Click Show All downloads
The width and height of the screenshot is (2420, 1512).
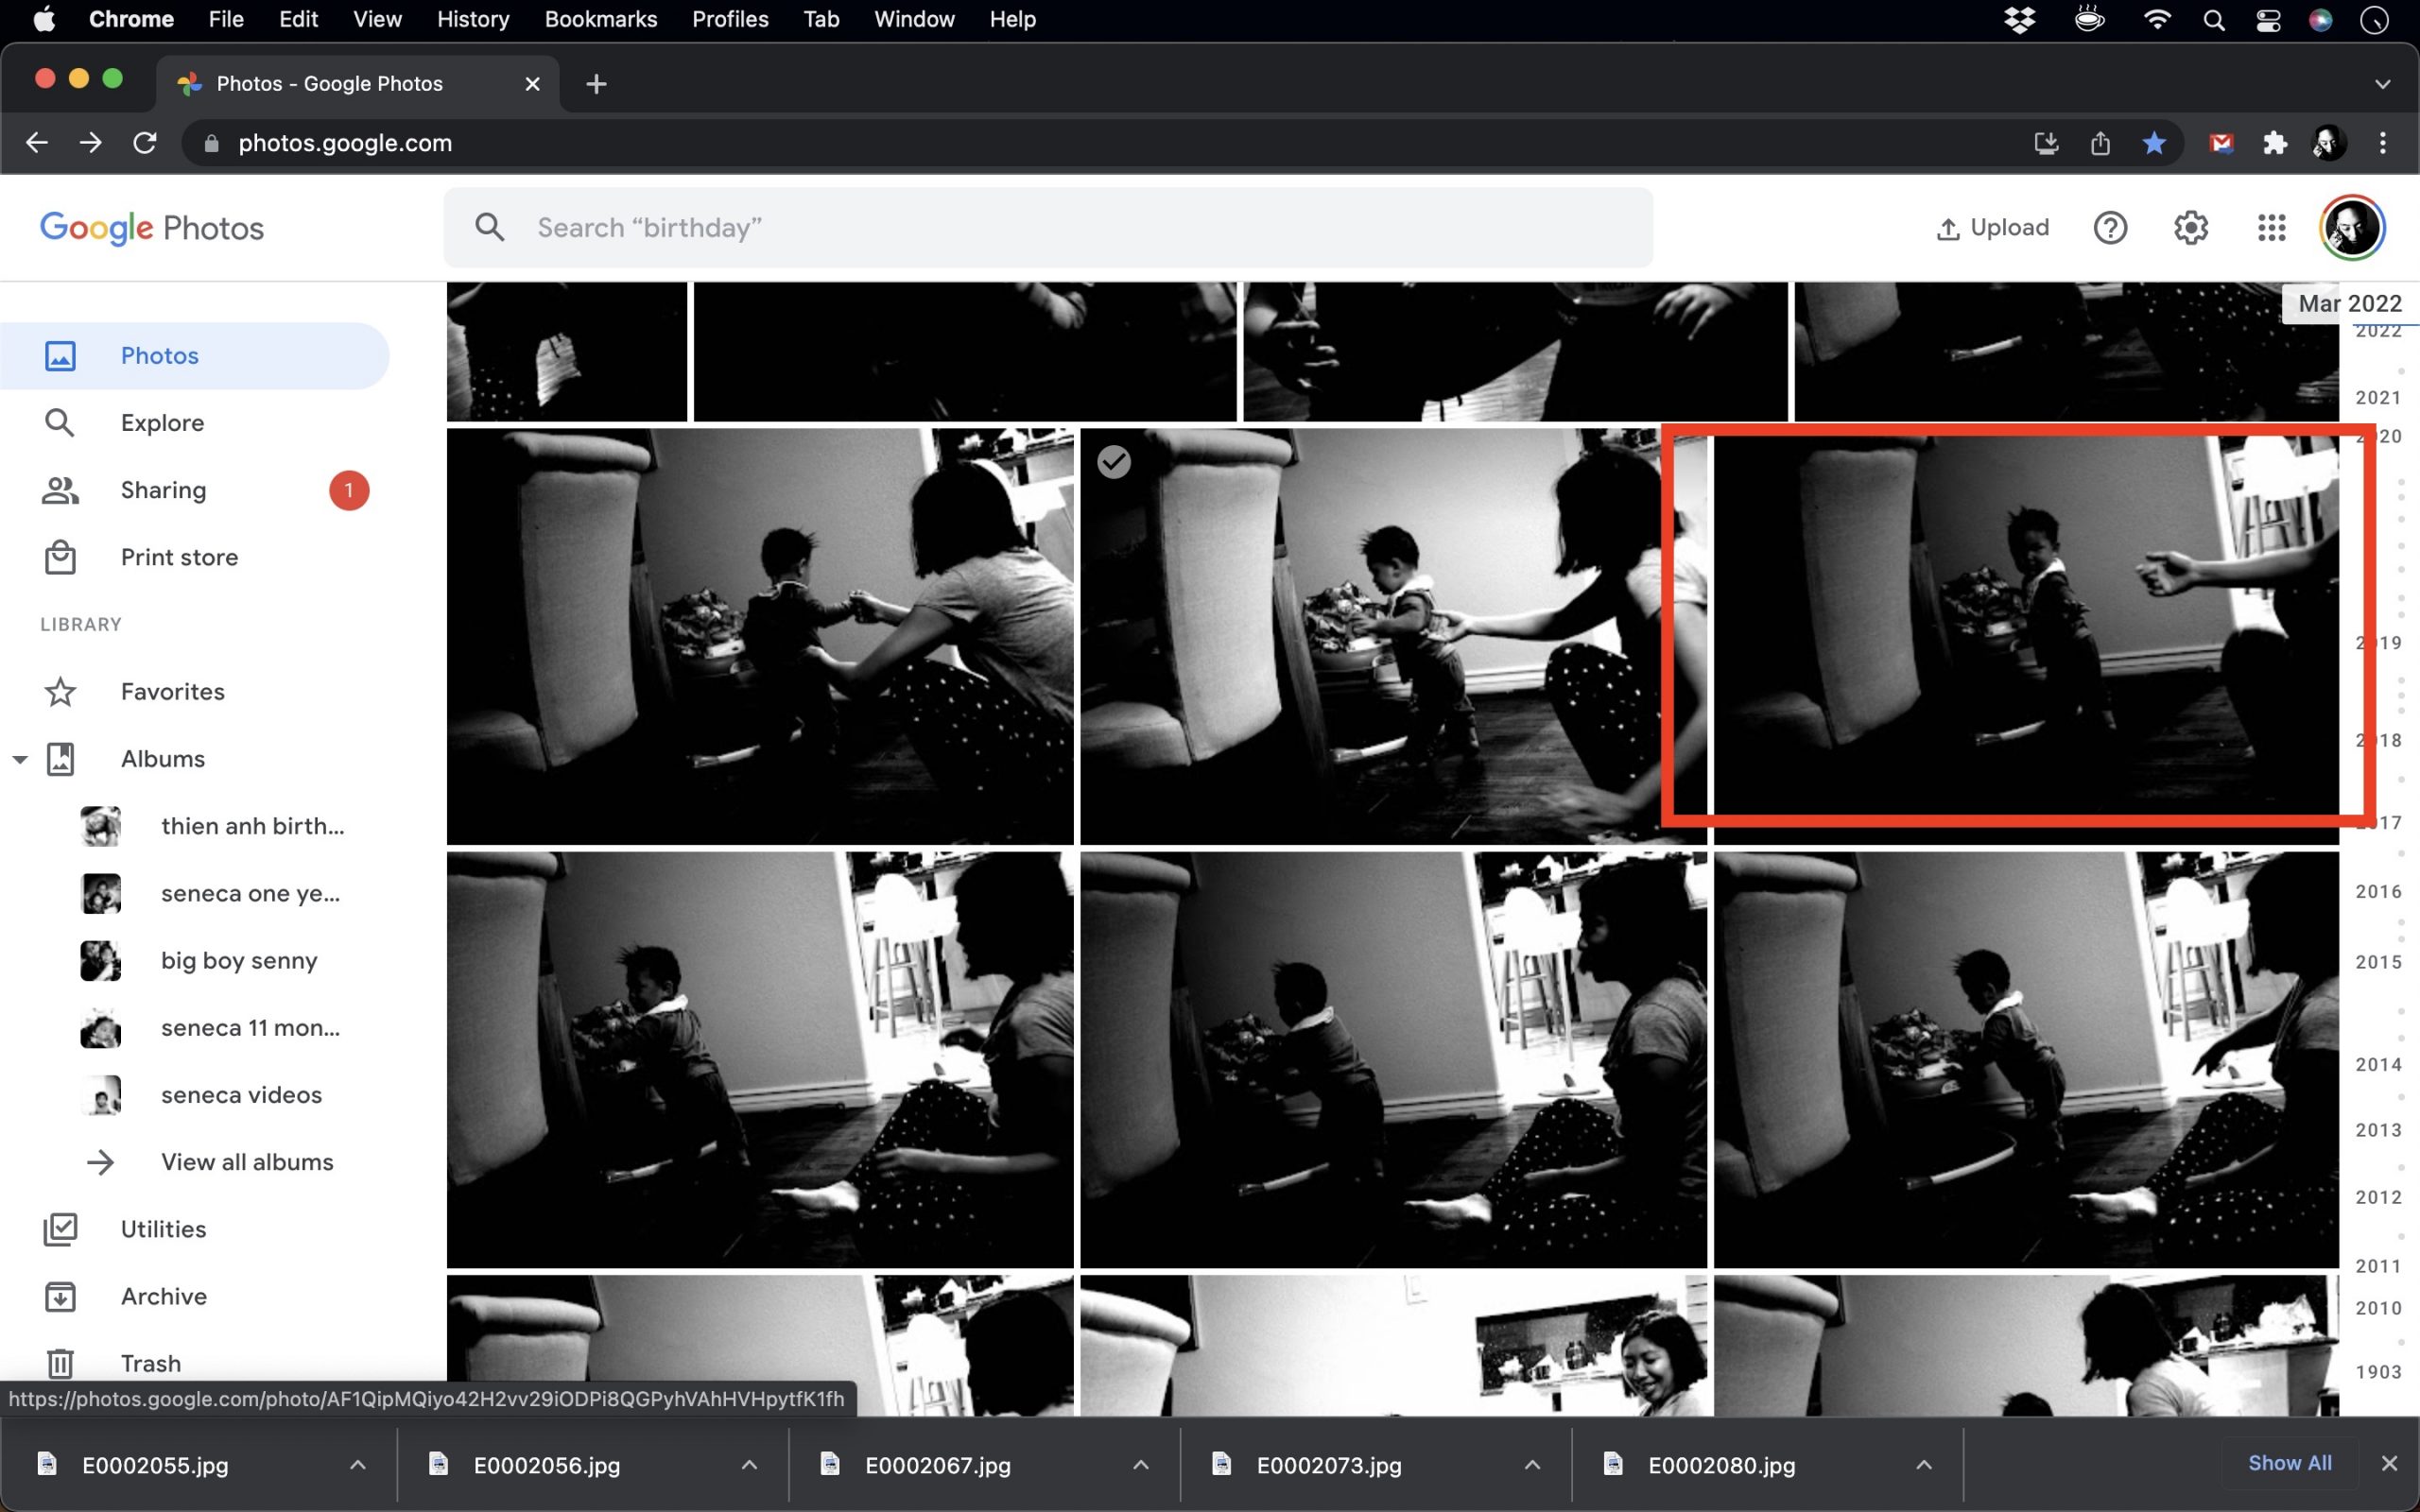(x=2289, y=1463)
